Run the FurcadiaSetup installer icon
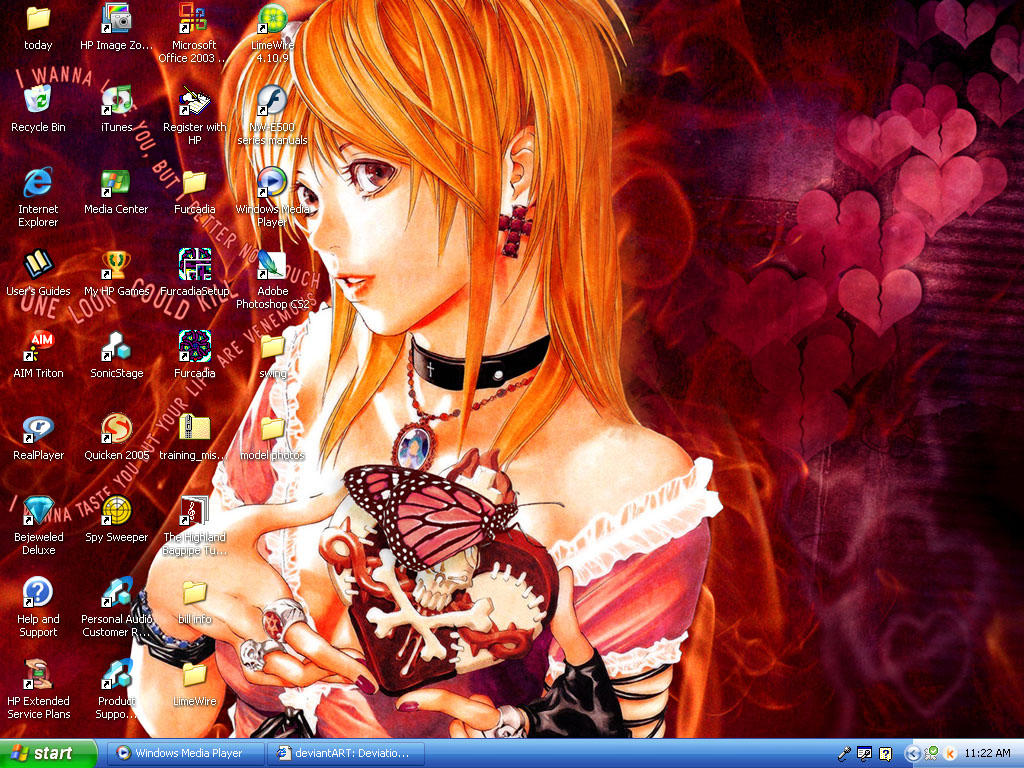The width and height of the screenshot is (1024, 768). pos(194,264)
